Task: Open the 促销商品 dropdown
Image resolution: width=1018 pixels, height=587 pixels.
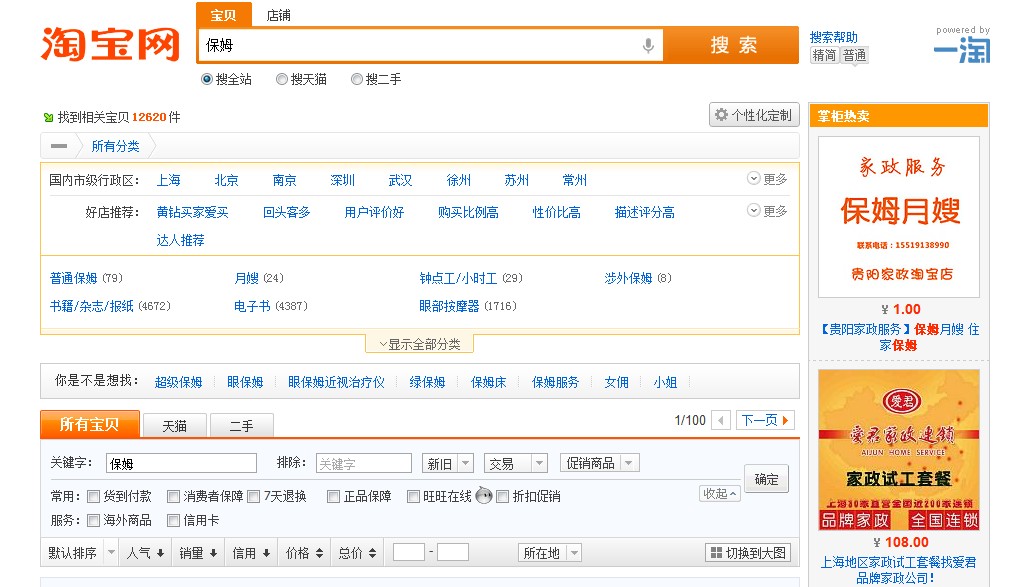Action: point(599,463)
